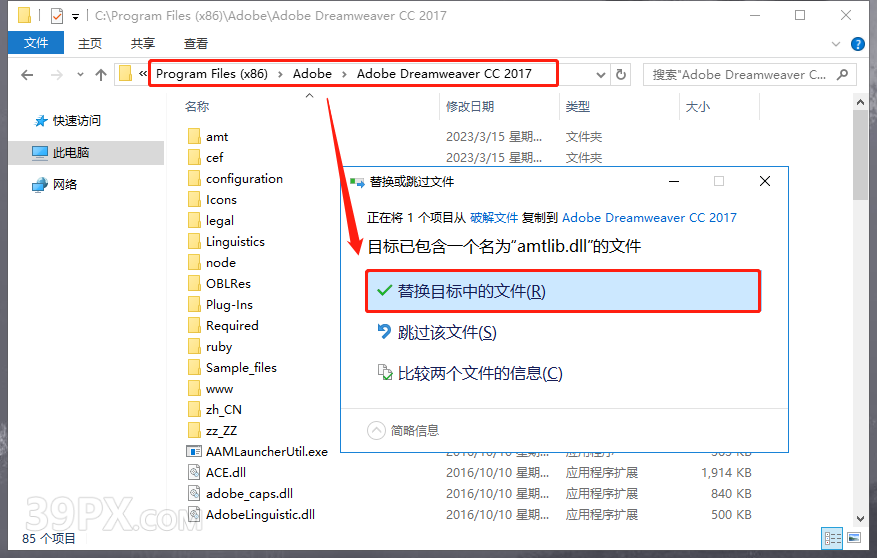Select the OBLRes folder name
Image resolution: width=877 pixels, height=558 pixels.
pos(228,283)
